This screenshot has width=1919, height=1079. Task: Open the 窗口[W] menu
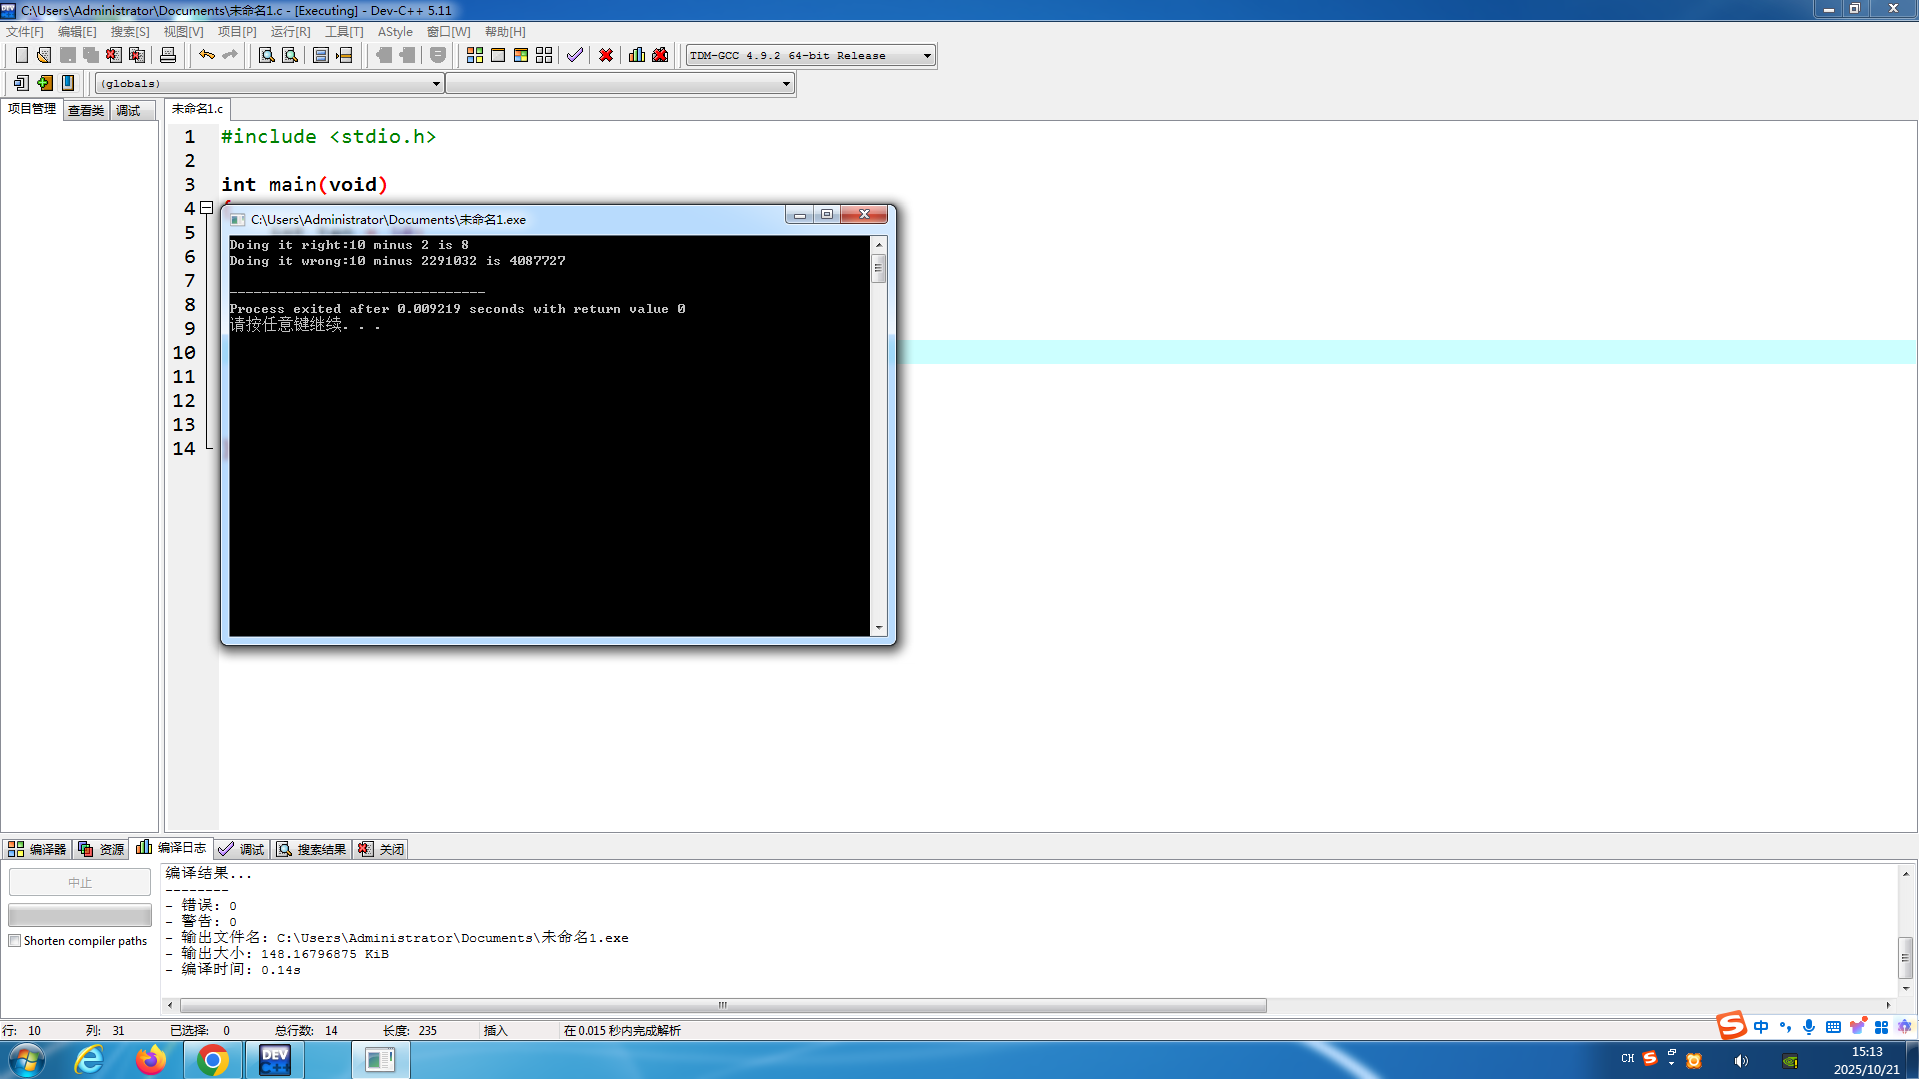(448, 32)
